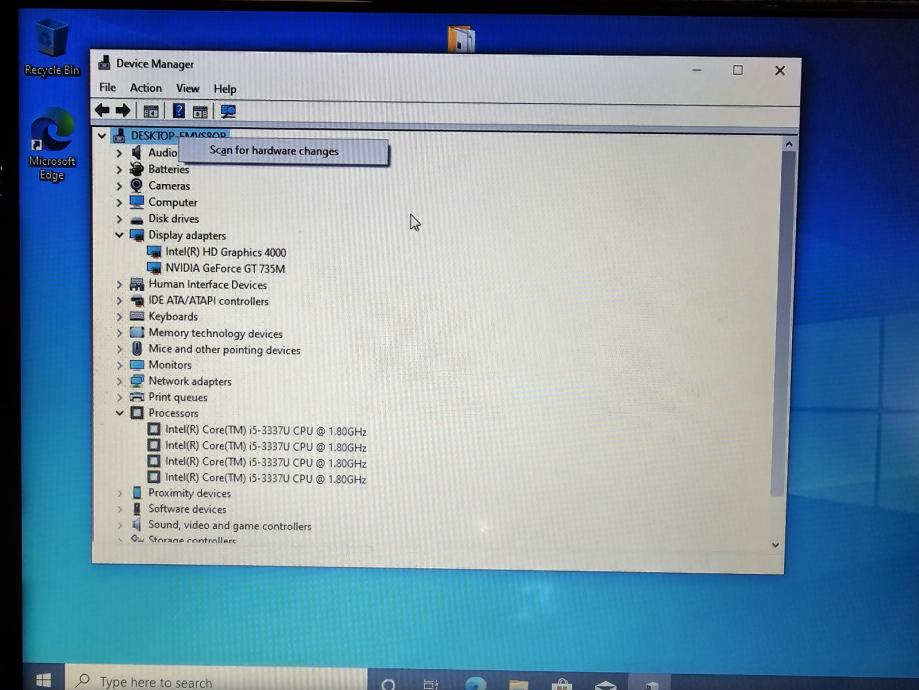Image resolution: width=919 pixels, height=690 pixels.
Task: Open Microsoft Store from the taskbar
Action: [561, 684]
